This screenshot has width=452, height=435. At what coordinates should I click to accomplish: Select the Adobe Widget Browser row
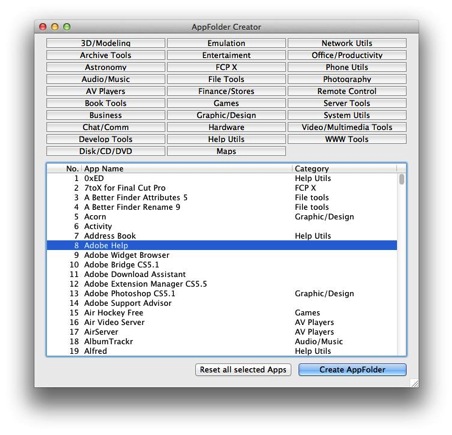coord(222,255)
